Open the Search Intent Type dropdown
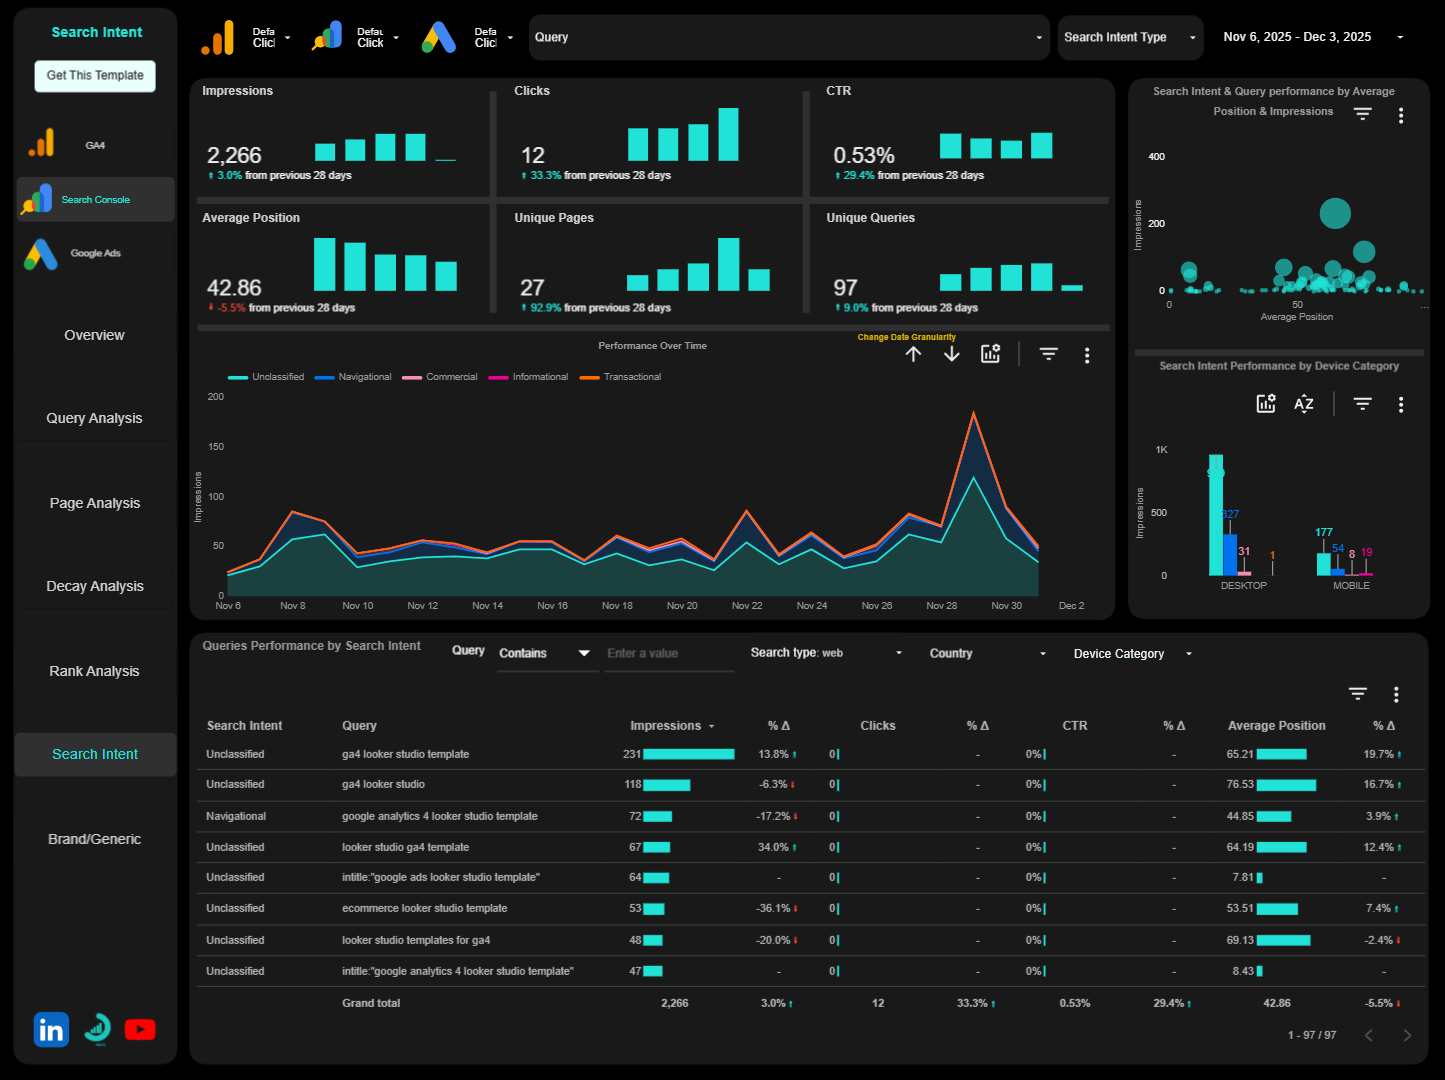 coord(1130,37)
